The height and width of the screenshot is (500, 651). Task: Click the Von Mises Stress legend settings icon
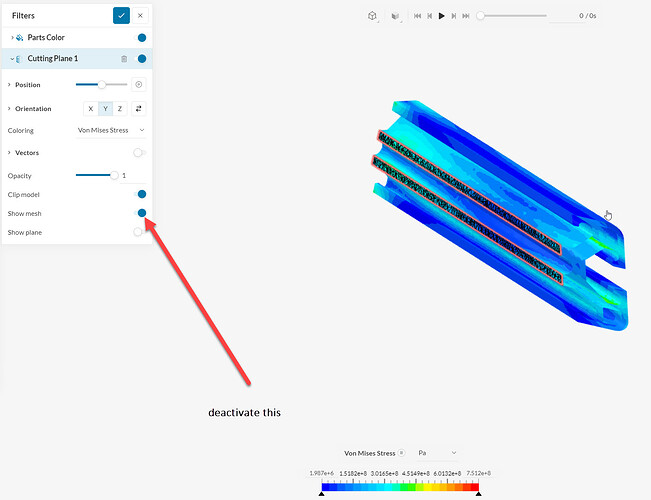[x=401, y=453]
